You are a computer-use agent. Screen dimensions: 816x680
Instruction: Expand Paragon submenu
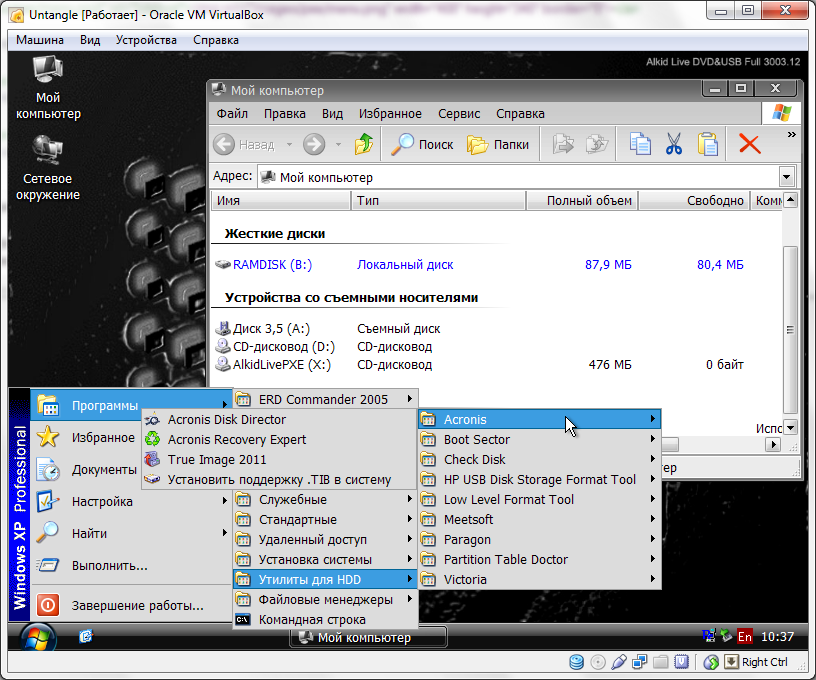click(540, 540)
